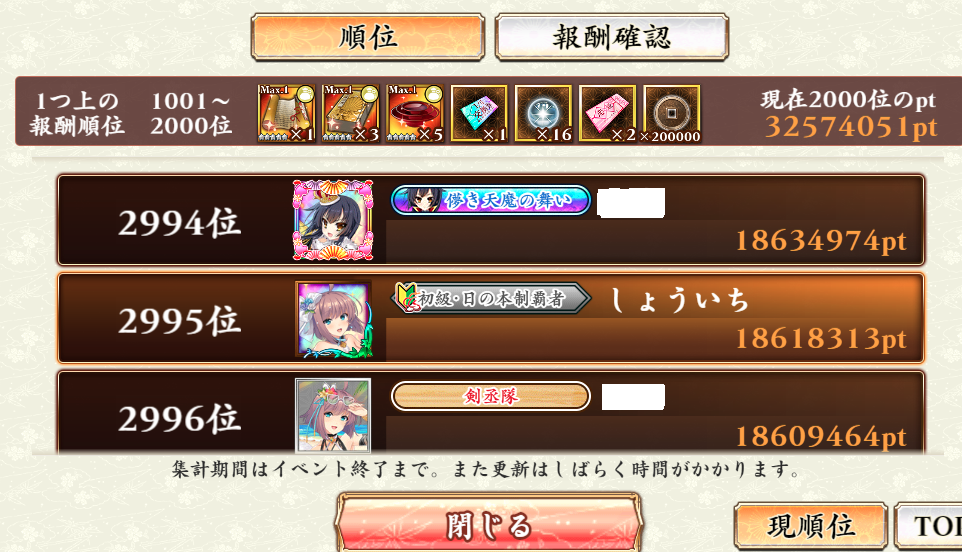Switch to the 順位 ranking tab
The image size is (962, 552).
click(367, 37)
